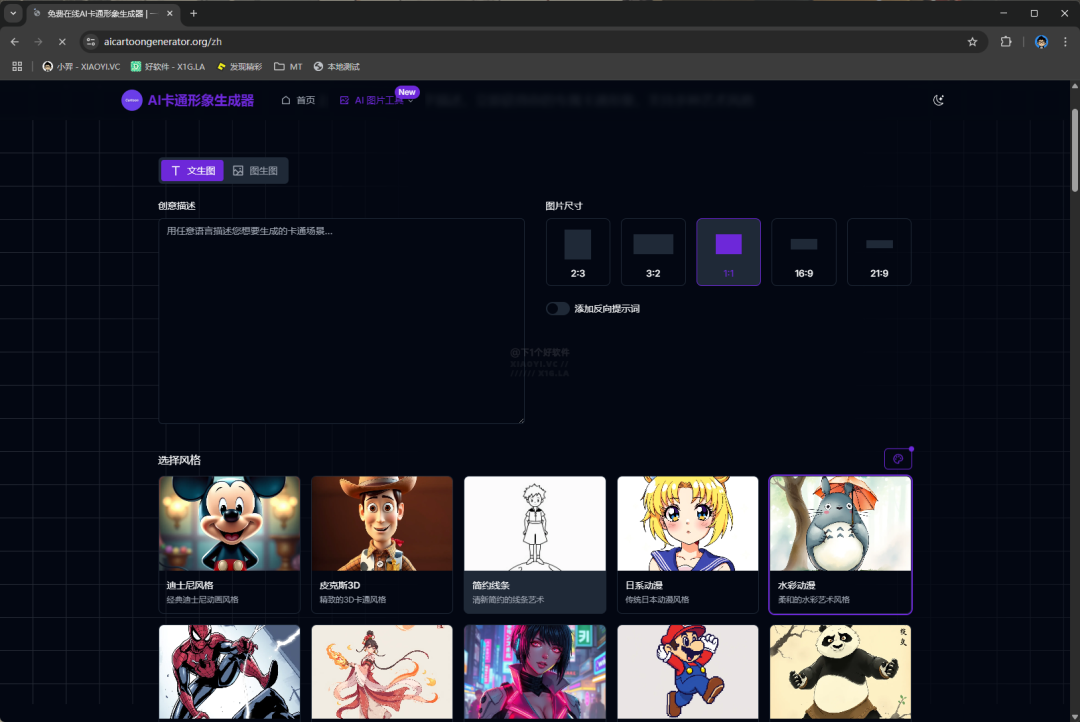Choose the 2:3 image size option
Viewport: 1080px width, 722px height.
pyautogui.click(x=577, y=252)
